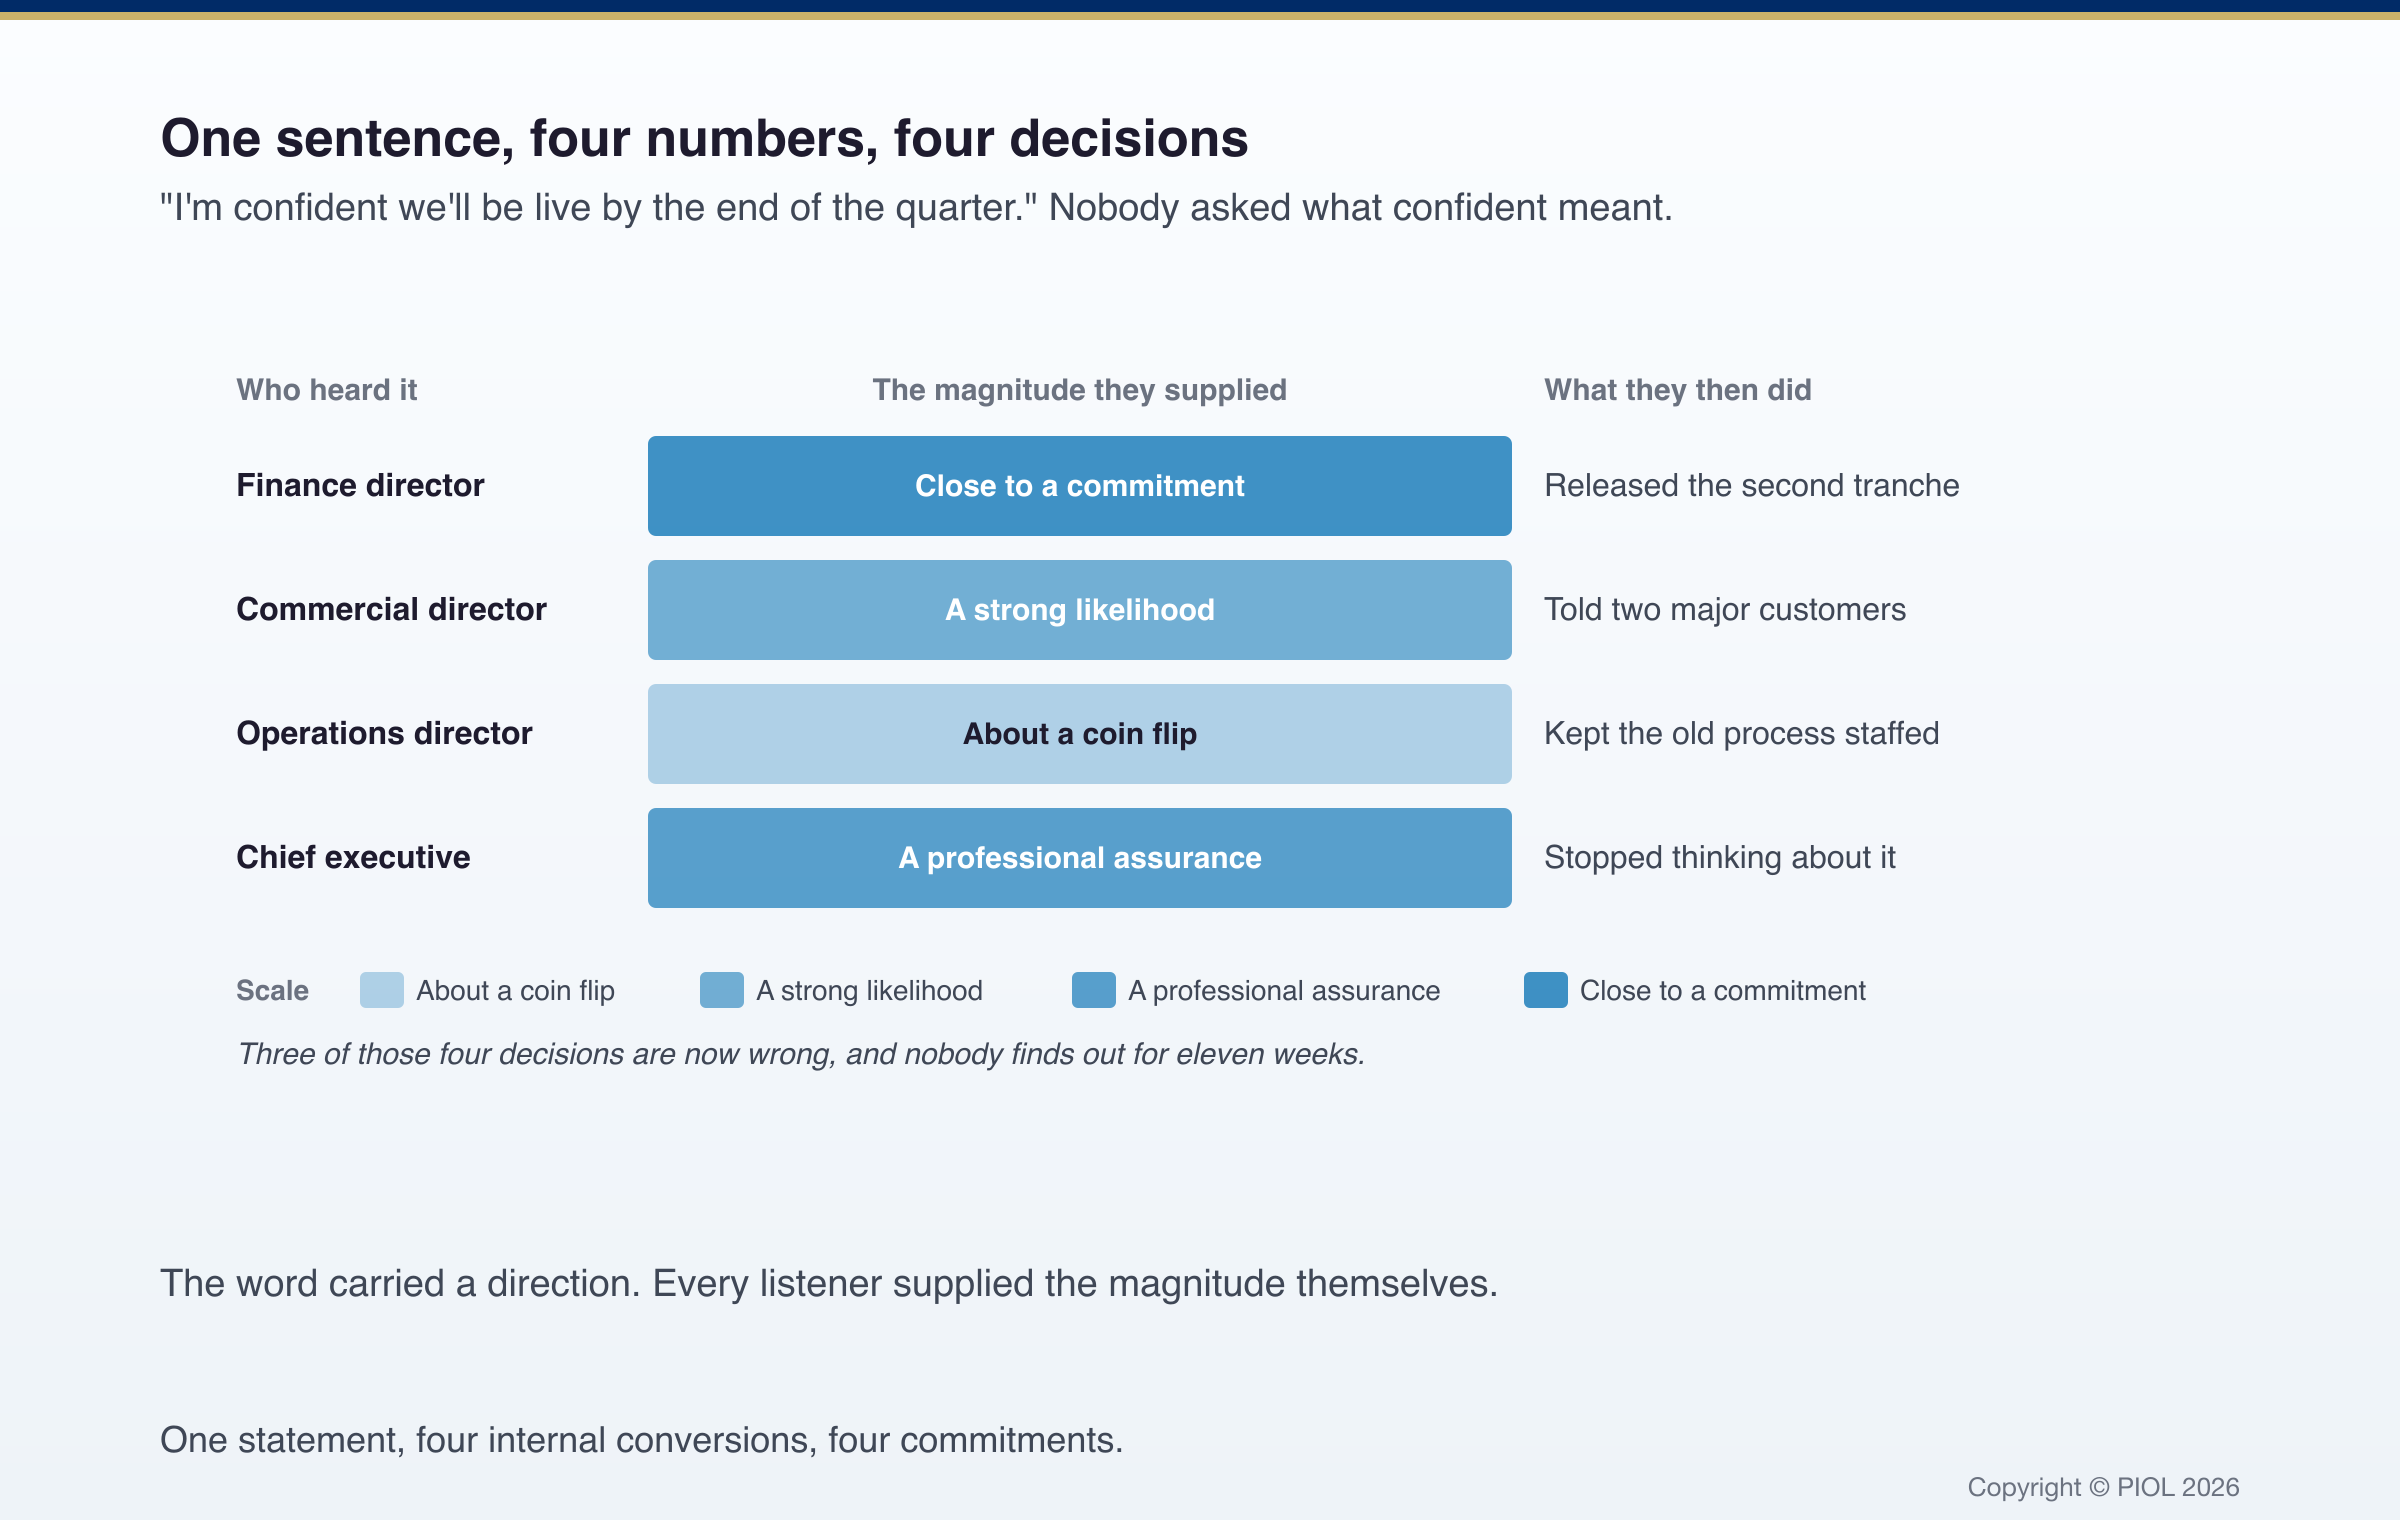Image resolution: width=2400 pixels, height=1520 pixels.
Task: Click the slide title 'One sentence, four numbers'
Action: [x=704, y=138]
